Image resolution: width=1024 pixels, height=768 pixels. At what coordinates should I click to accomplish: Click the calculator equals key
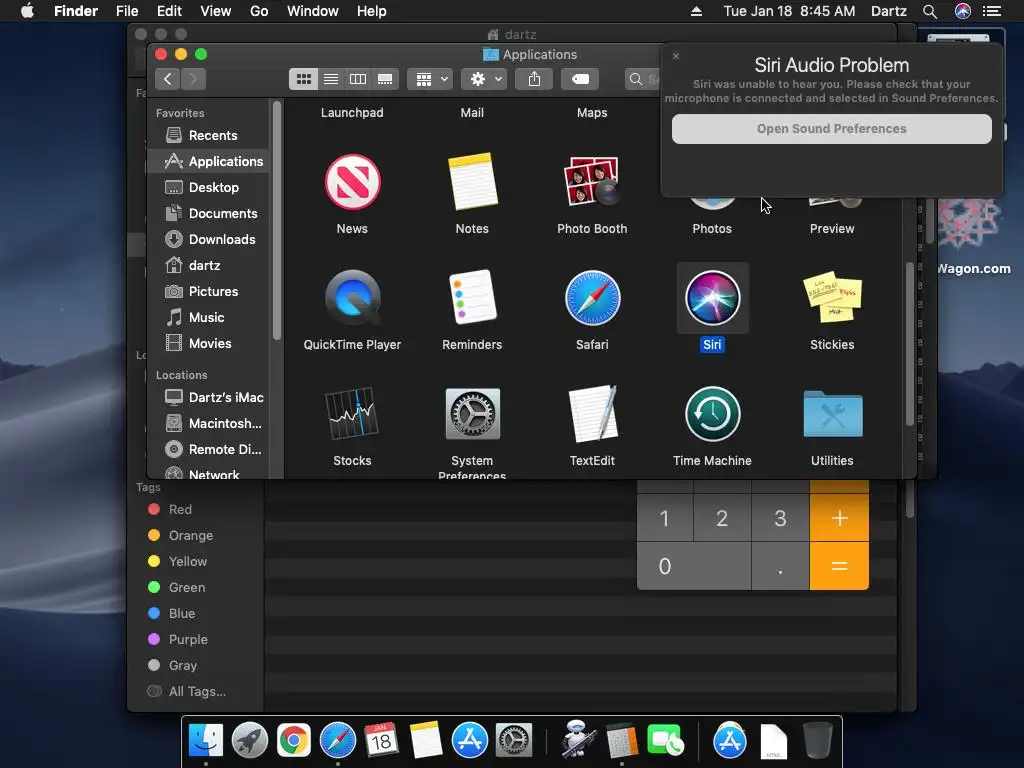[839, 566]
